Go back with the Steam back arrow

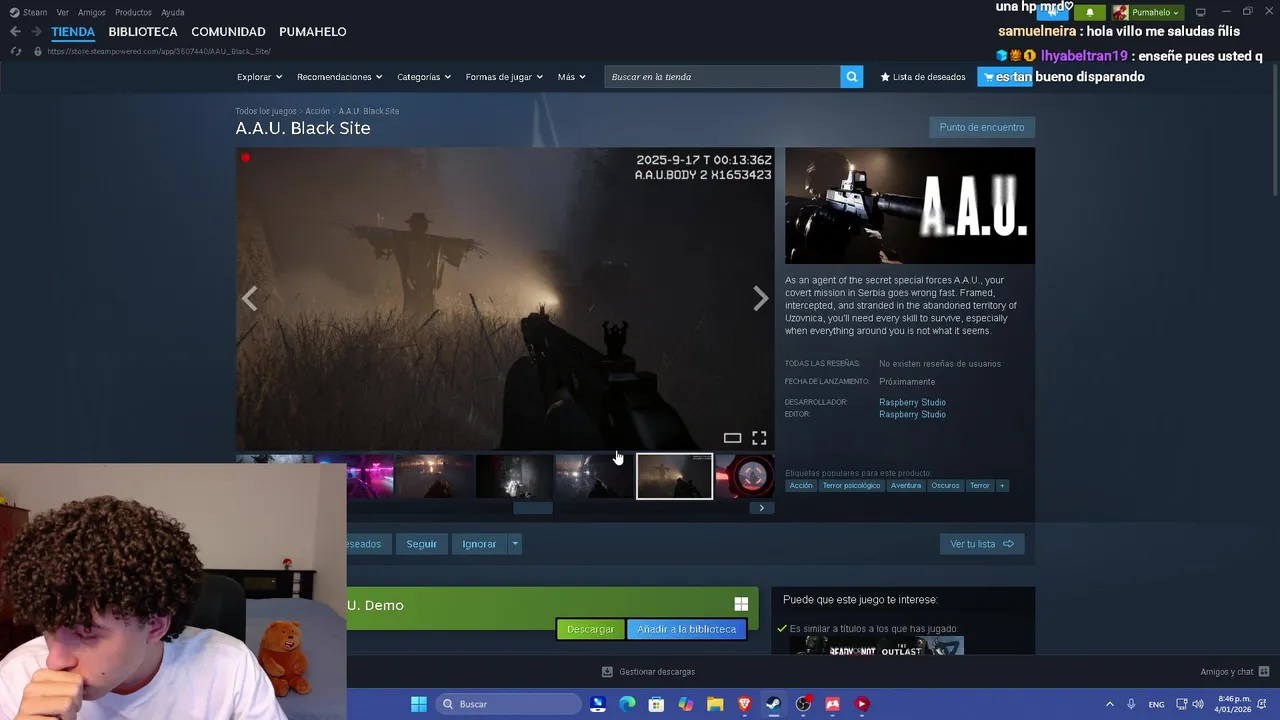(15, 32)
